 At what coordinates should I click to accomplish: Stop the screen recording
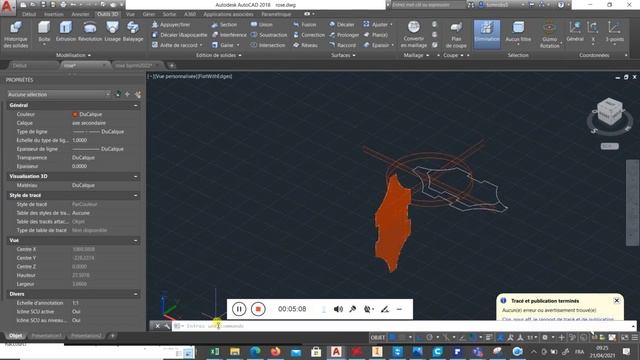coord(258,309)
